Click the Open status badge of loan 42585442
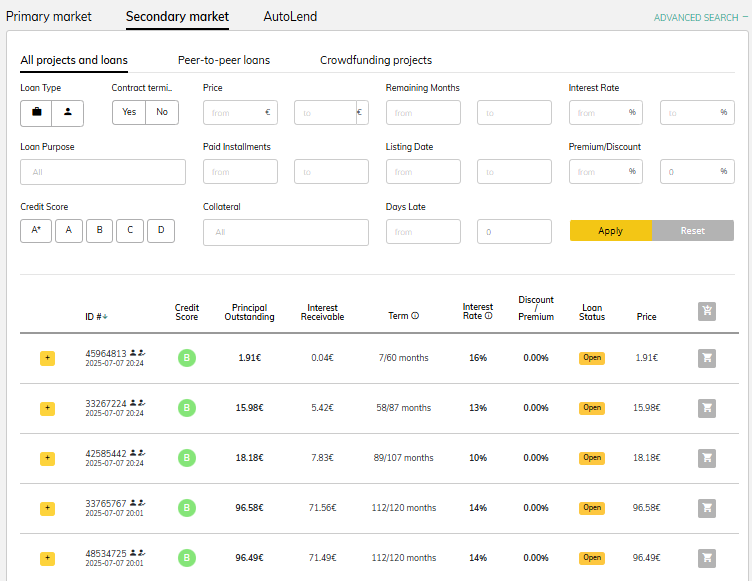Image resolution: width=752 pixels, height=581 pixels. (592, 458)
